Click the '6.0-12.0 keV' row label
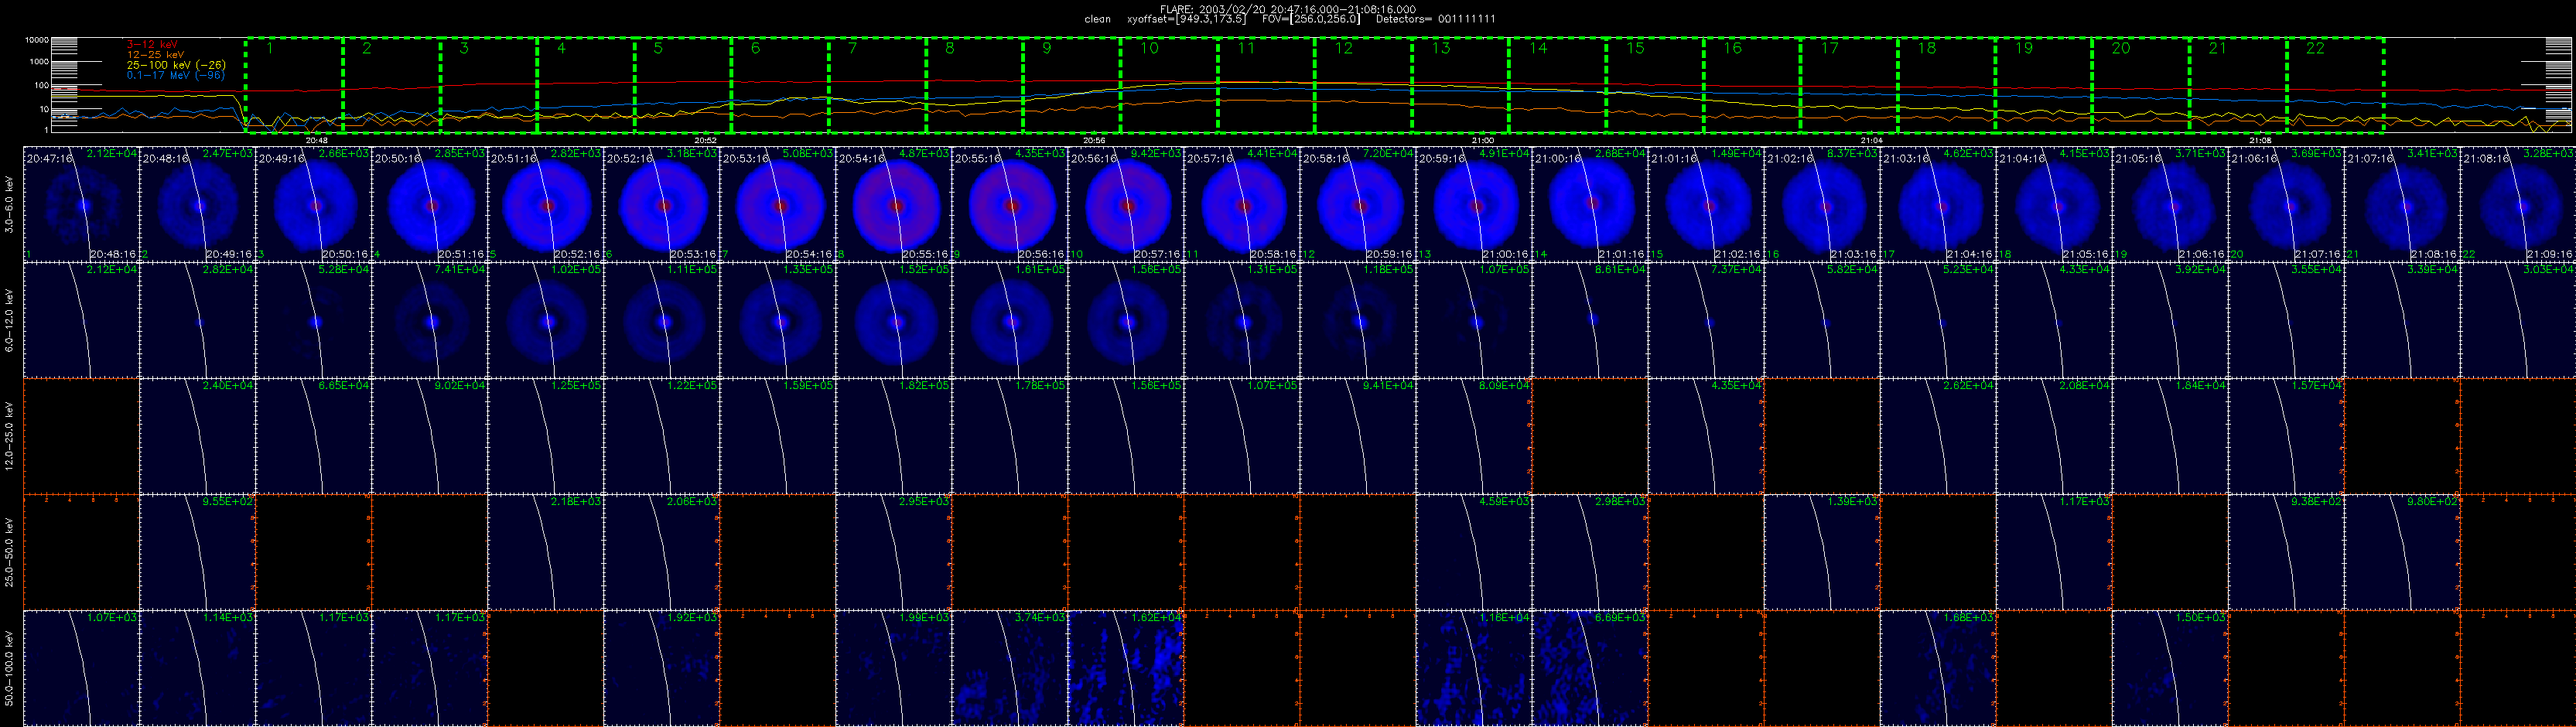The height and width of the screenshot is (727, 2576). coord(10,320)
